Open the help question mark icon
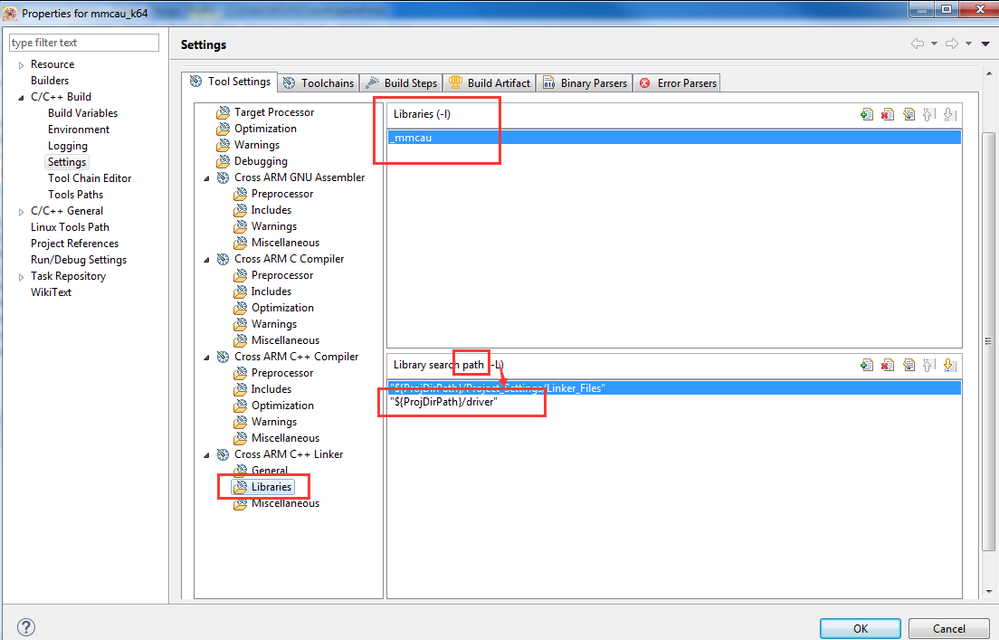The width and height of the screenshot is (999, 640). pyautogui.click(x=26, y=627)
